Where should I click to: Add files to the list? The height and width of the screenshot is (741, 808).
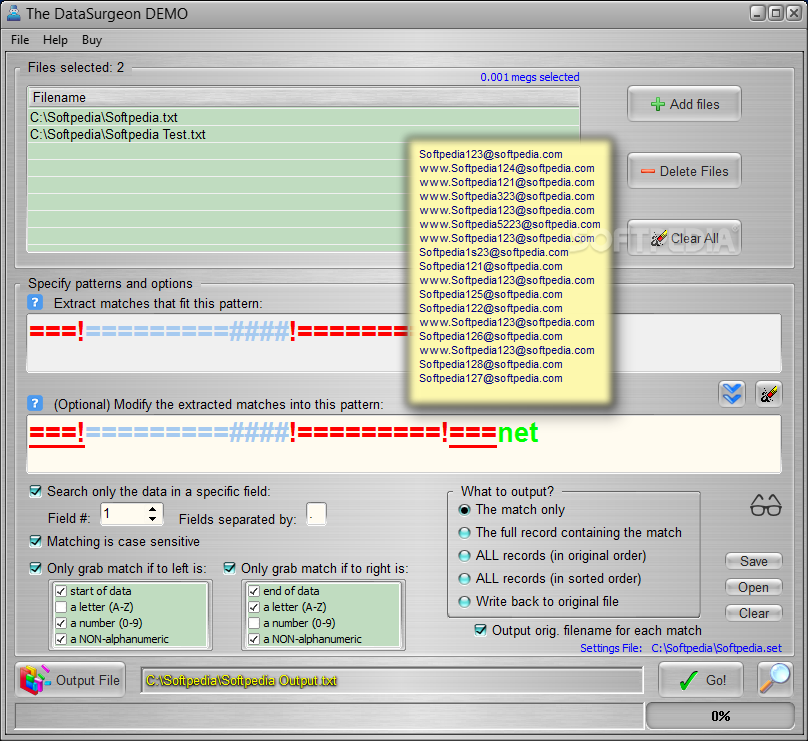[x=684, y=104]
